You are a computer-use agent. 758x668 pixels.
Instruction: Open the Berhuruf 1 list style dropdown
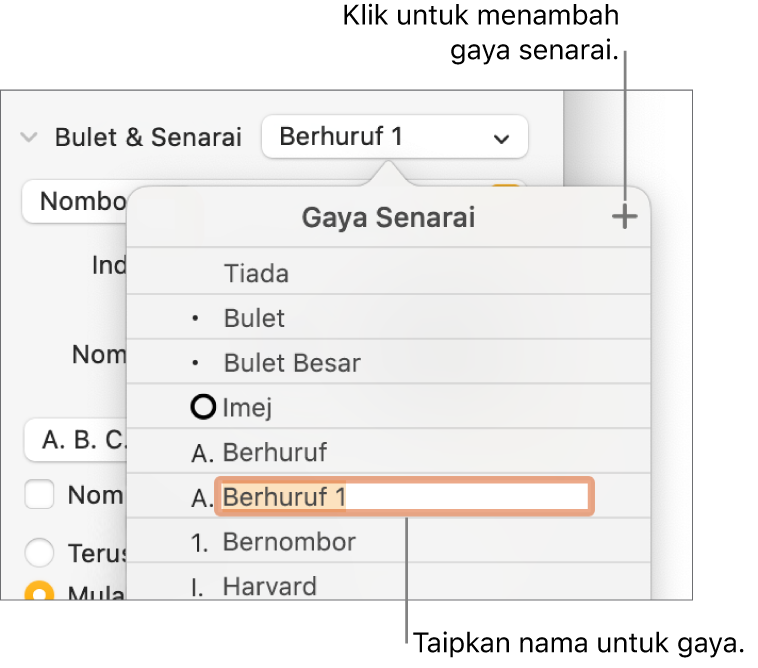tap(394, 137)
